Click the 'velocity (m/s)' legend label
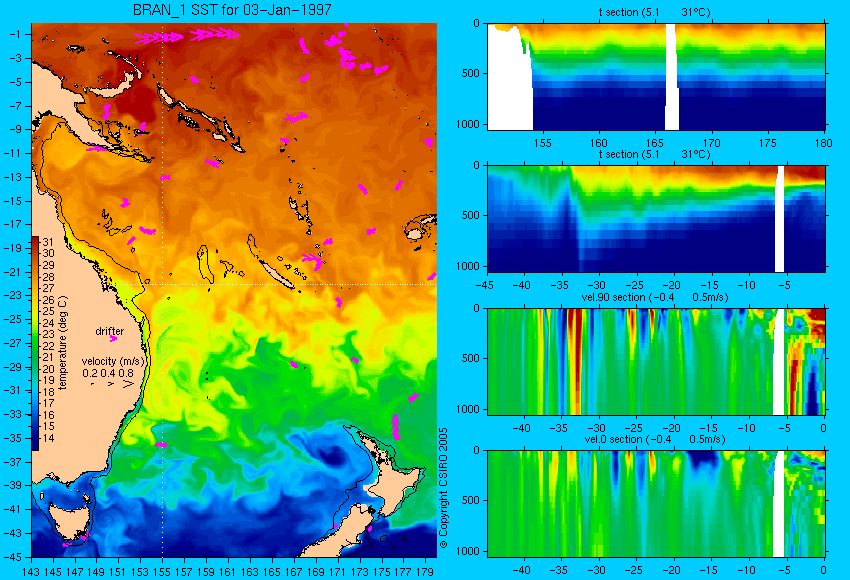Viewport: 850px width, 580px height. (x=113, y=361)
